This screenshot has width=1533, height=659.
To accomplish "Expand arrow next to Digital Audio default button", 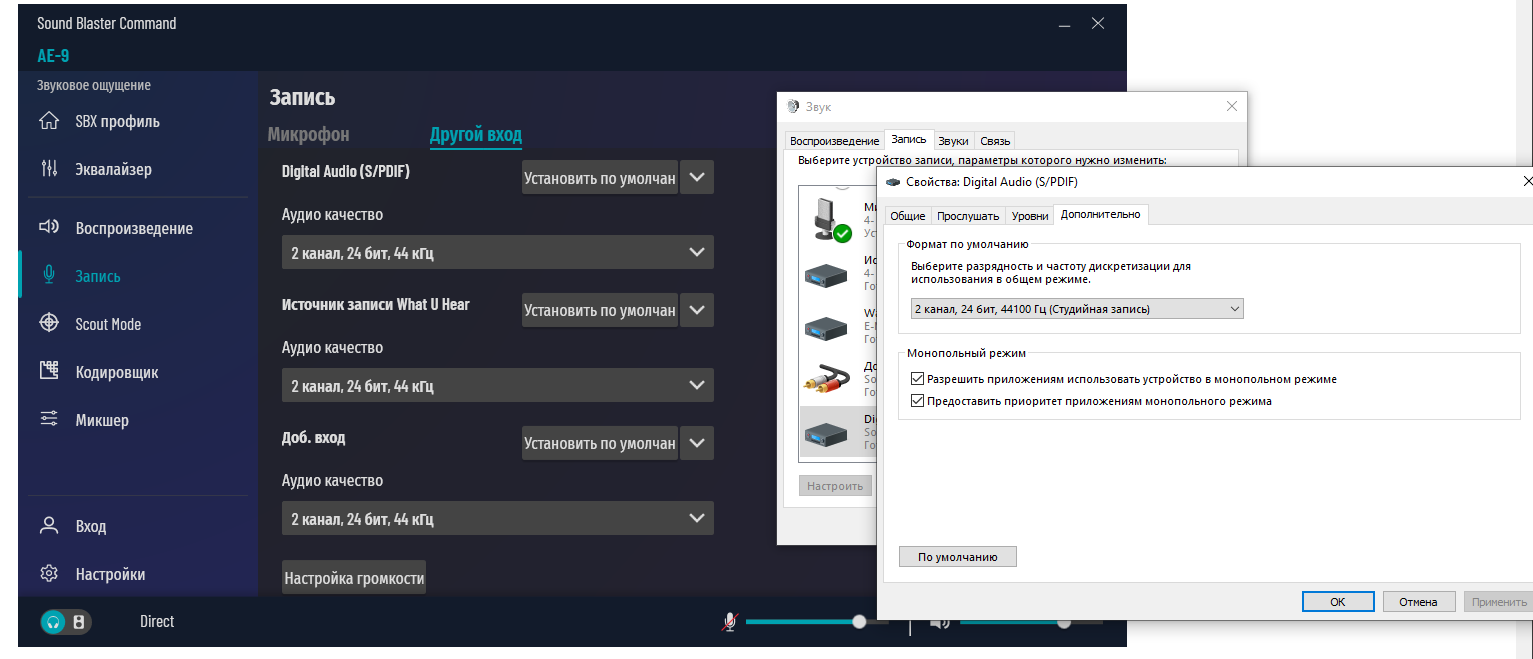I will click(x=698, y=177).
